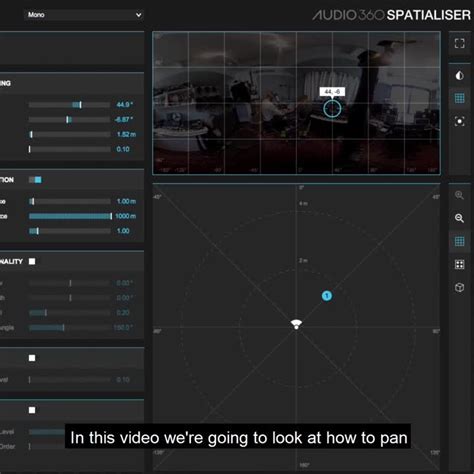Viewport: 474px width, 474px height.
Task: Toggle grid lines in the top-down view
Action: (459, 241)
